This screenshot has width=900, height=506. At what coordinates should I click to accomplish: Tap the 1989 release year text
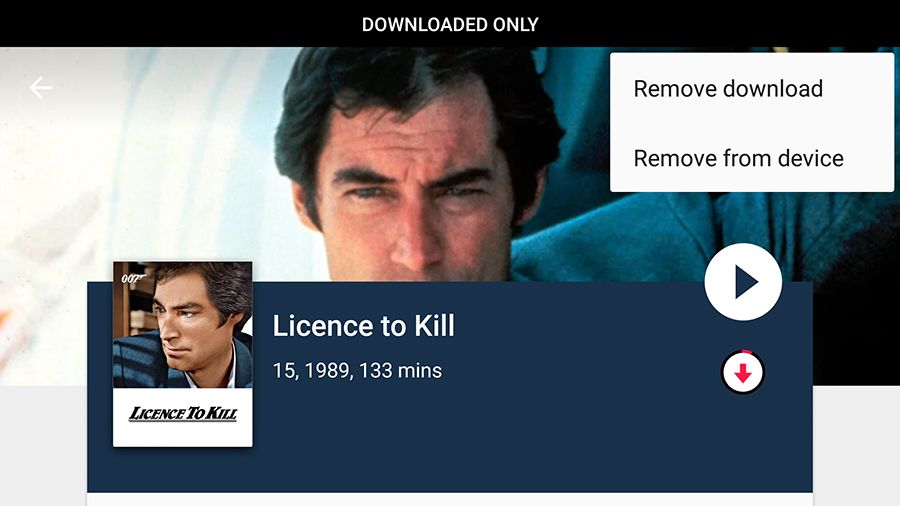tap(328, 371)
